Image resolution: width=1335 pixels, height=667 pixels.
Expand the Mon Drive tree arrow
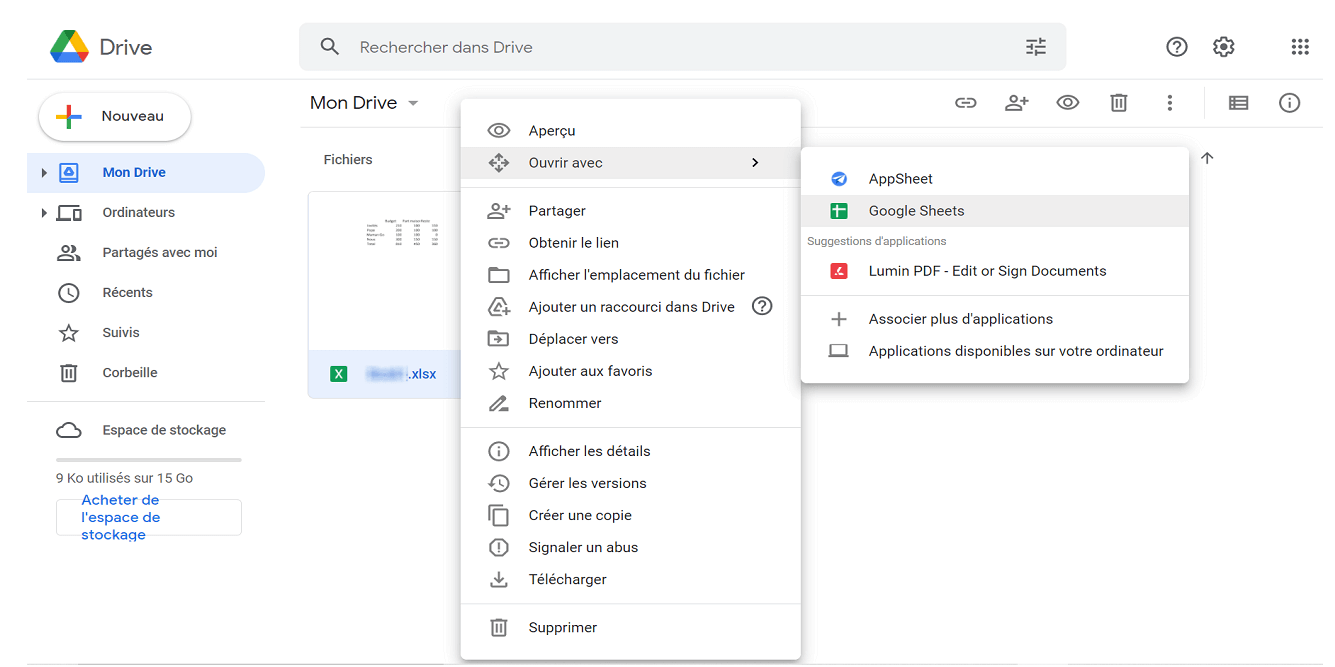coord(44,173)
